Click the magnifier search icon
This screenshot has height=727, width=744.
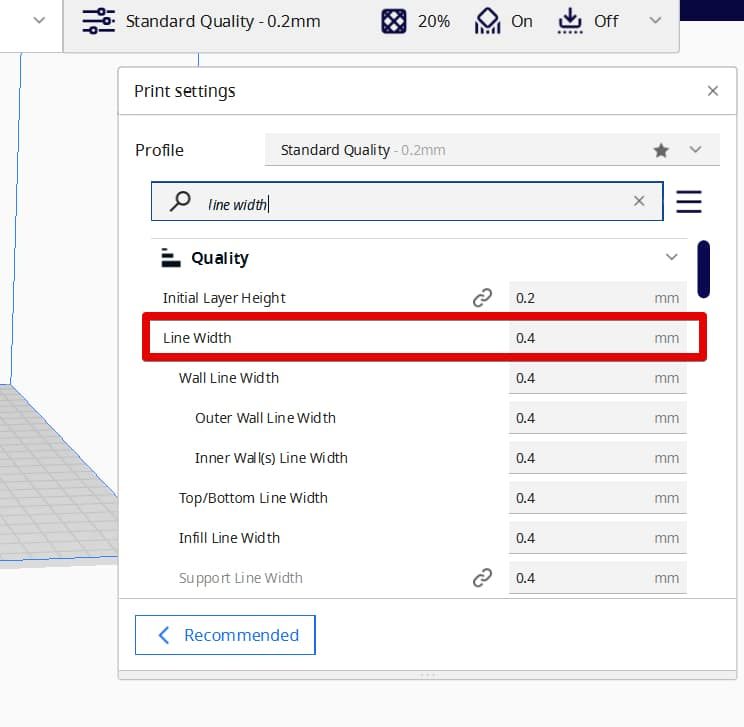(x=180, y=201)
